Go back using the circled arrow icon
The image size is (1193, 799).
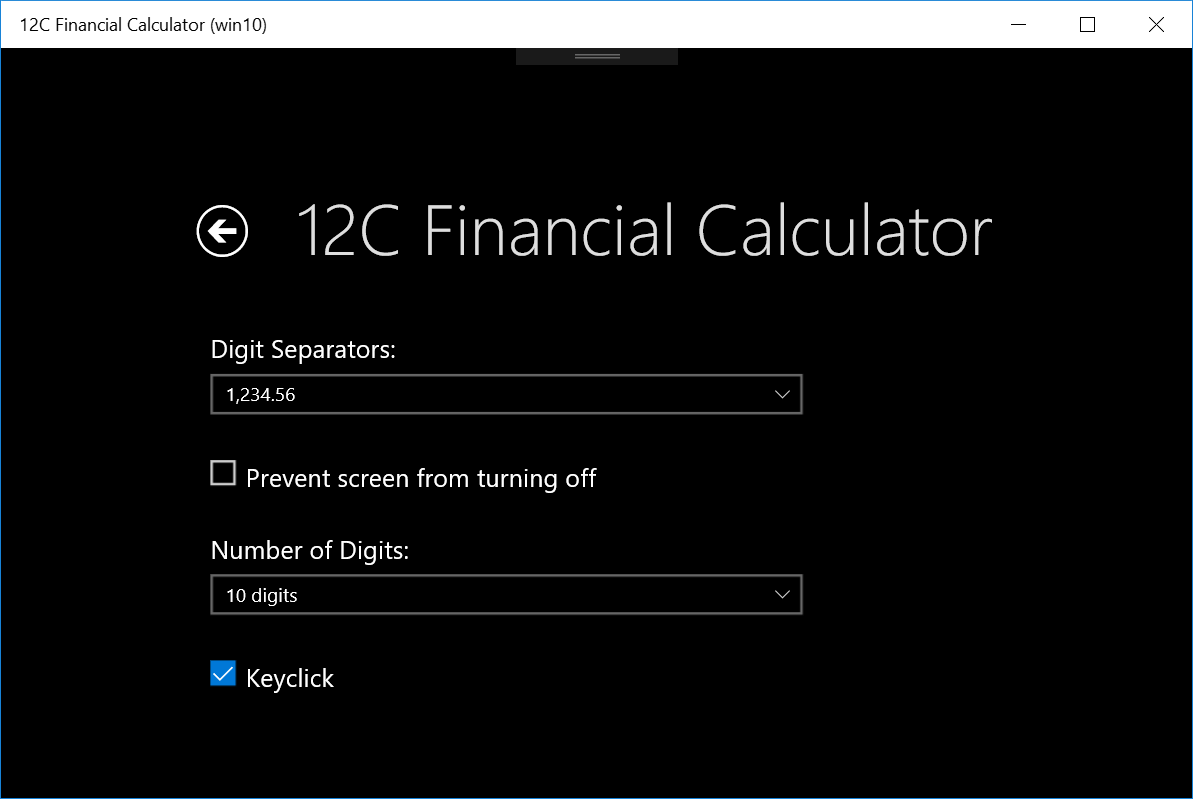(x=222, y=231)
